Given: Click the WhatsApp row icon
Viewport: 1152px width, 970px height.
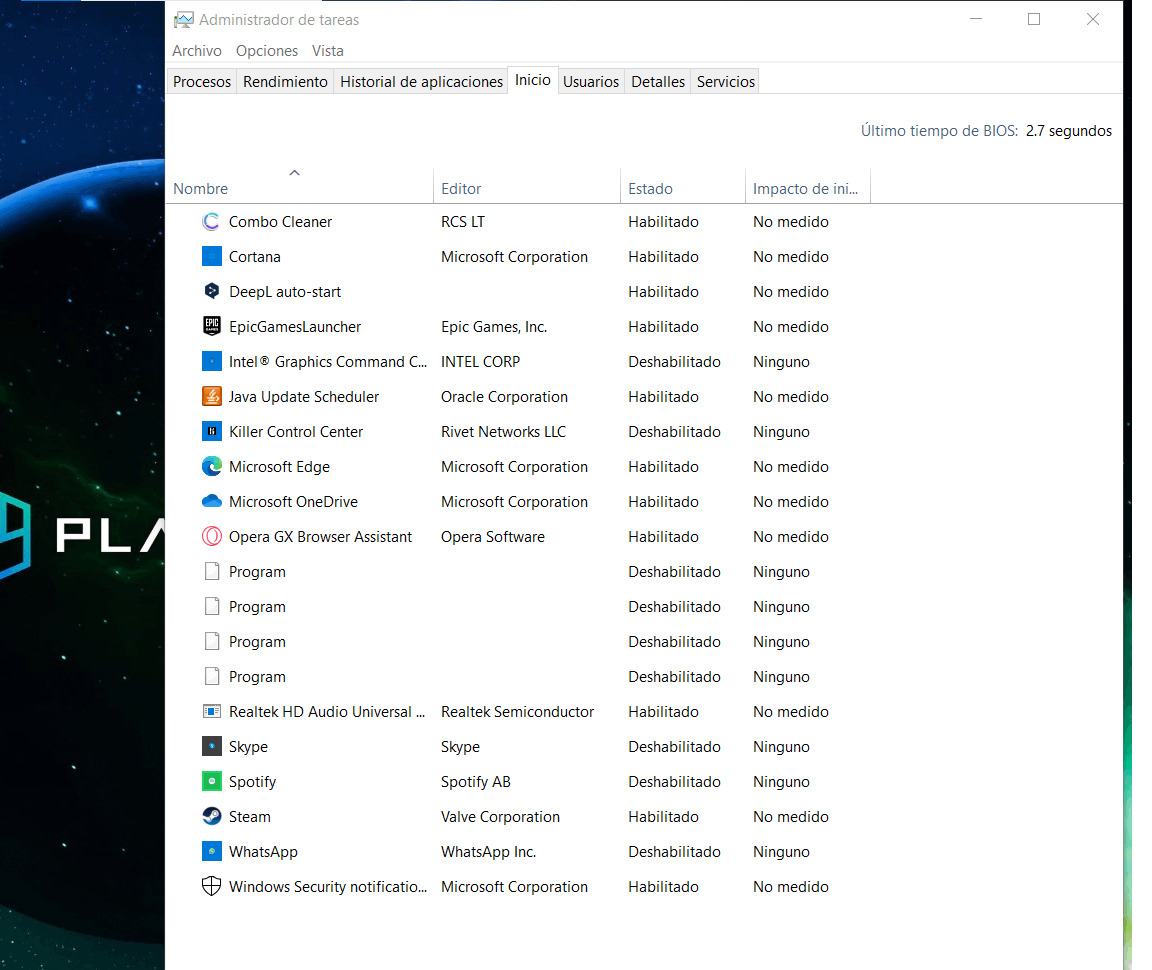Looking at the screenshot, I should click(212, 852).
